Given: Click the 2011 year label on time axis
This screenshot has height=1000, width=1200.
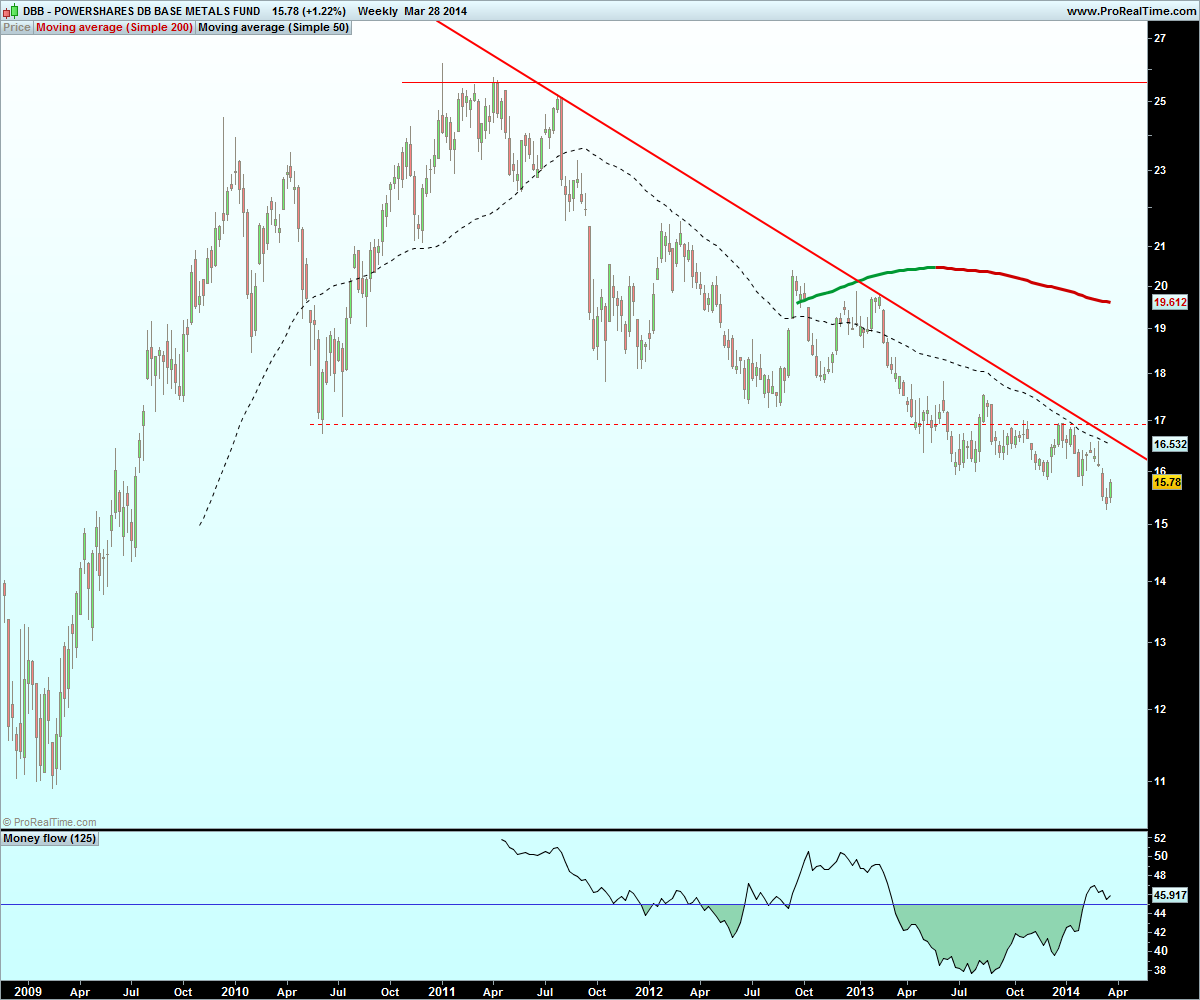Looking at the screenshot, I should coord(441,991).
